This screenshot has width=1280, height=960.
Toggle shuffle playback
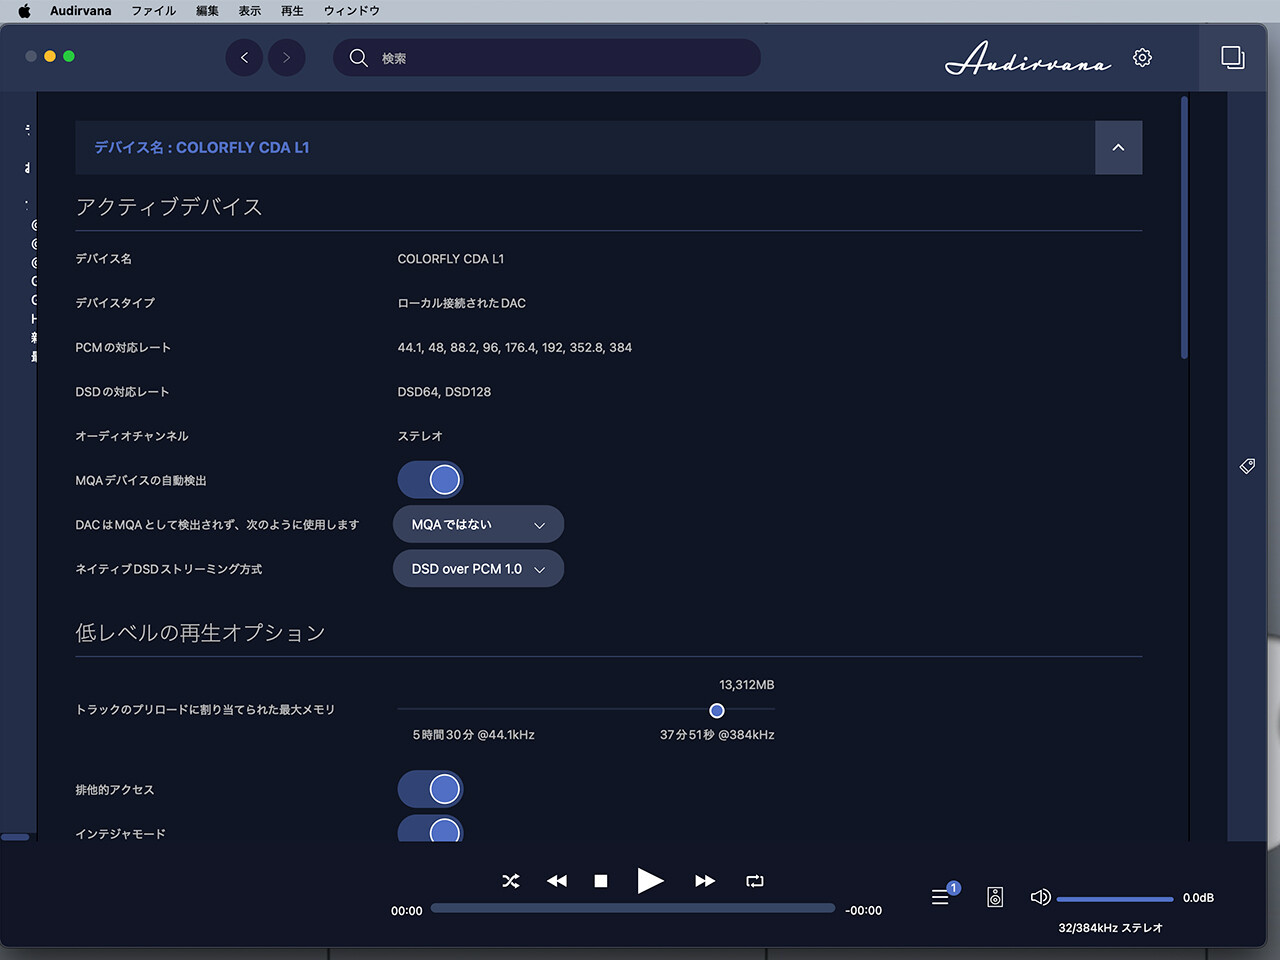pyautogui.click(x=511, y=881)
